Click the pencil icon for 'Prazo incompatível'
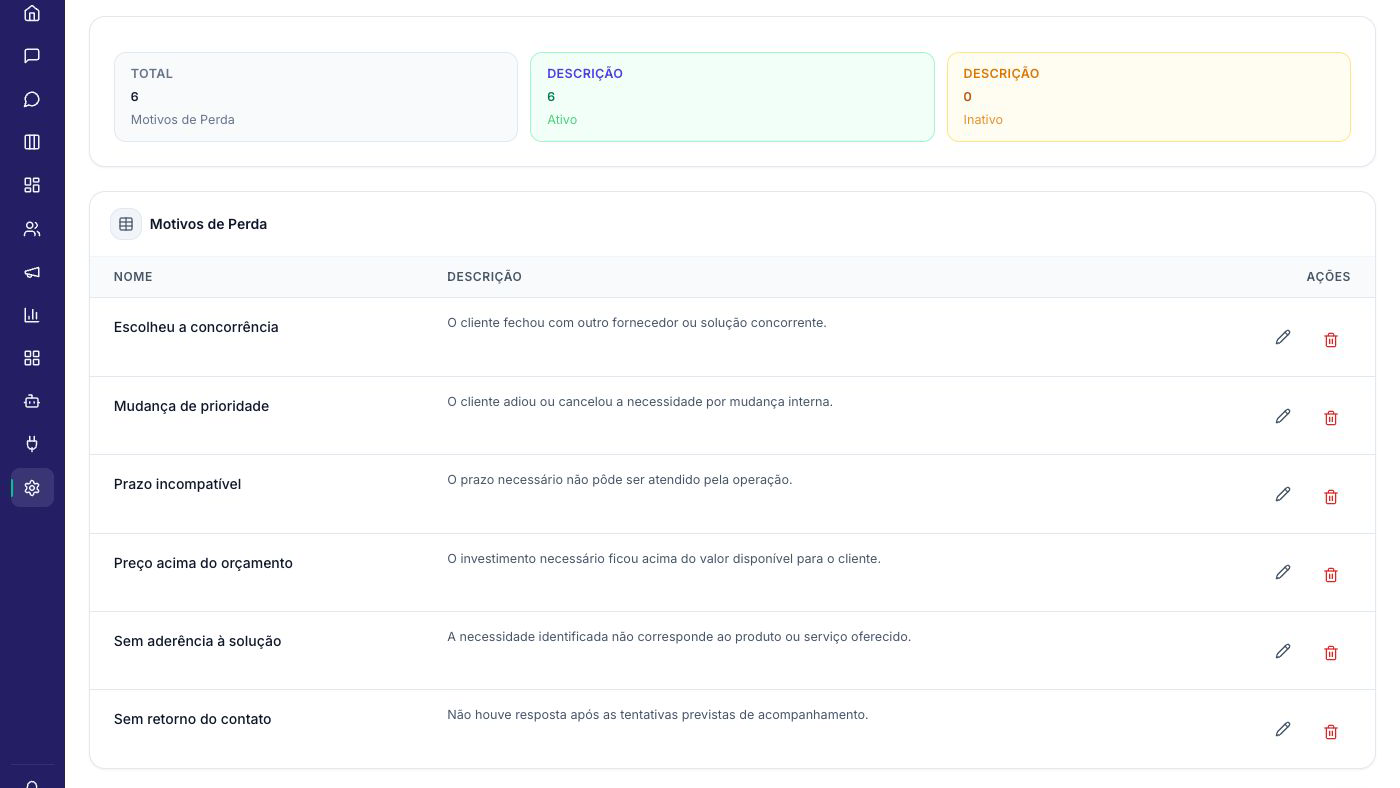The image size is (1400, 788). pos(1283,494)
